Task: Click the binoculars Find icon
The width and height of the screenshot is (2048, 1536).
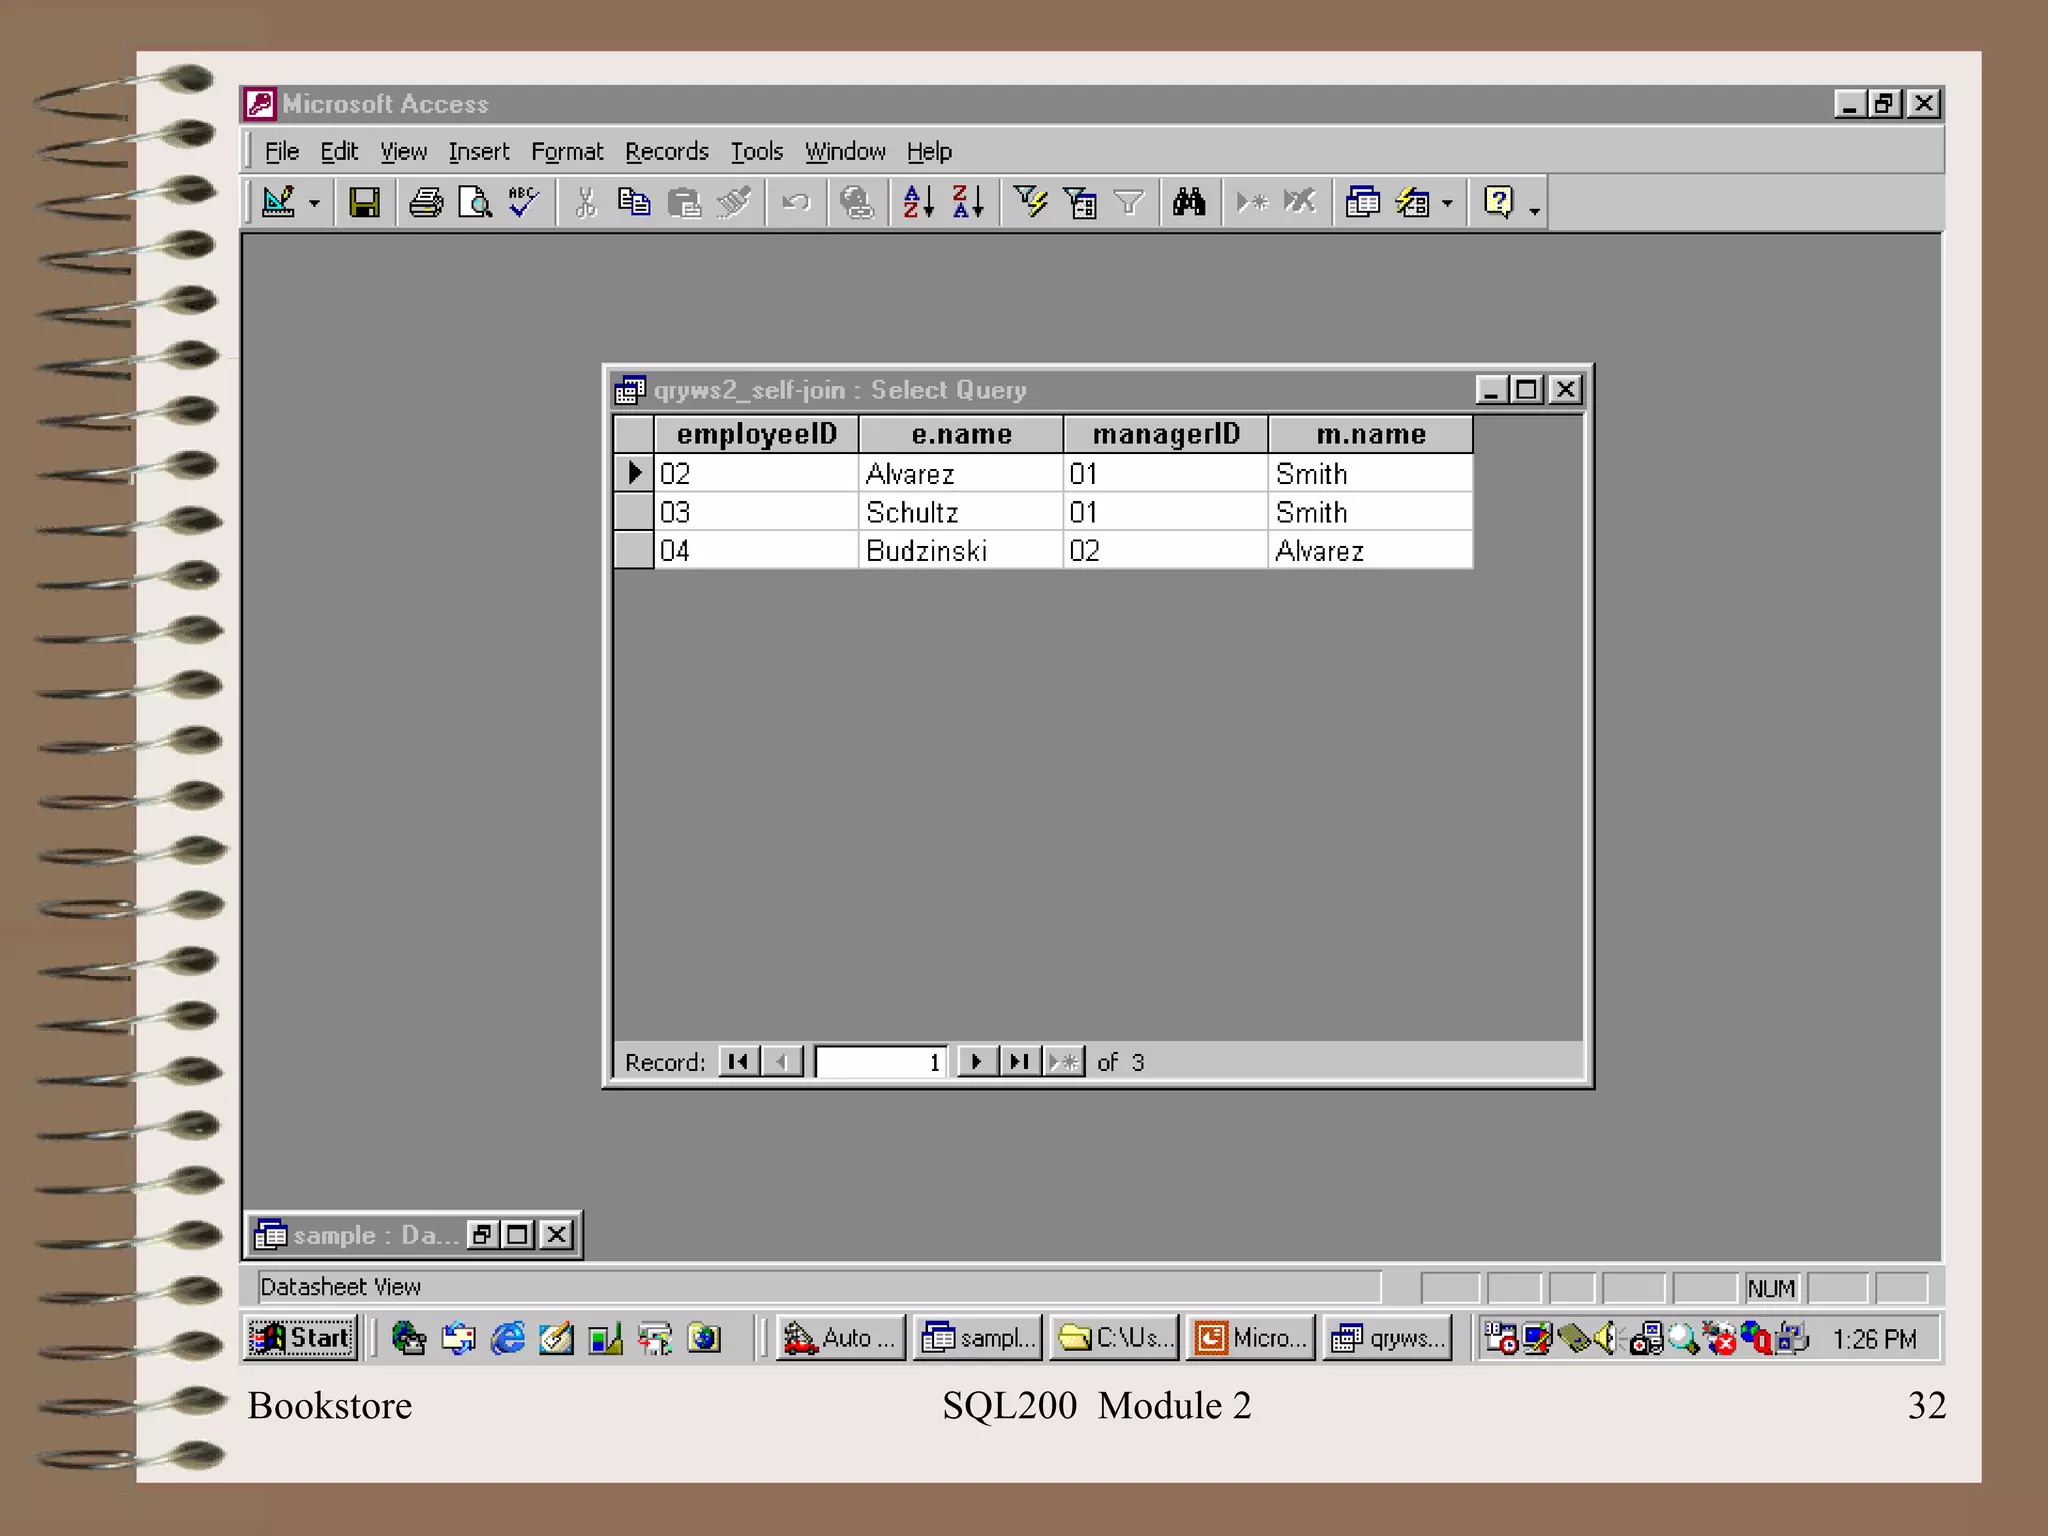Action: point(1189,203)
